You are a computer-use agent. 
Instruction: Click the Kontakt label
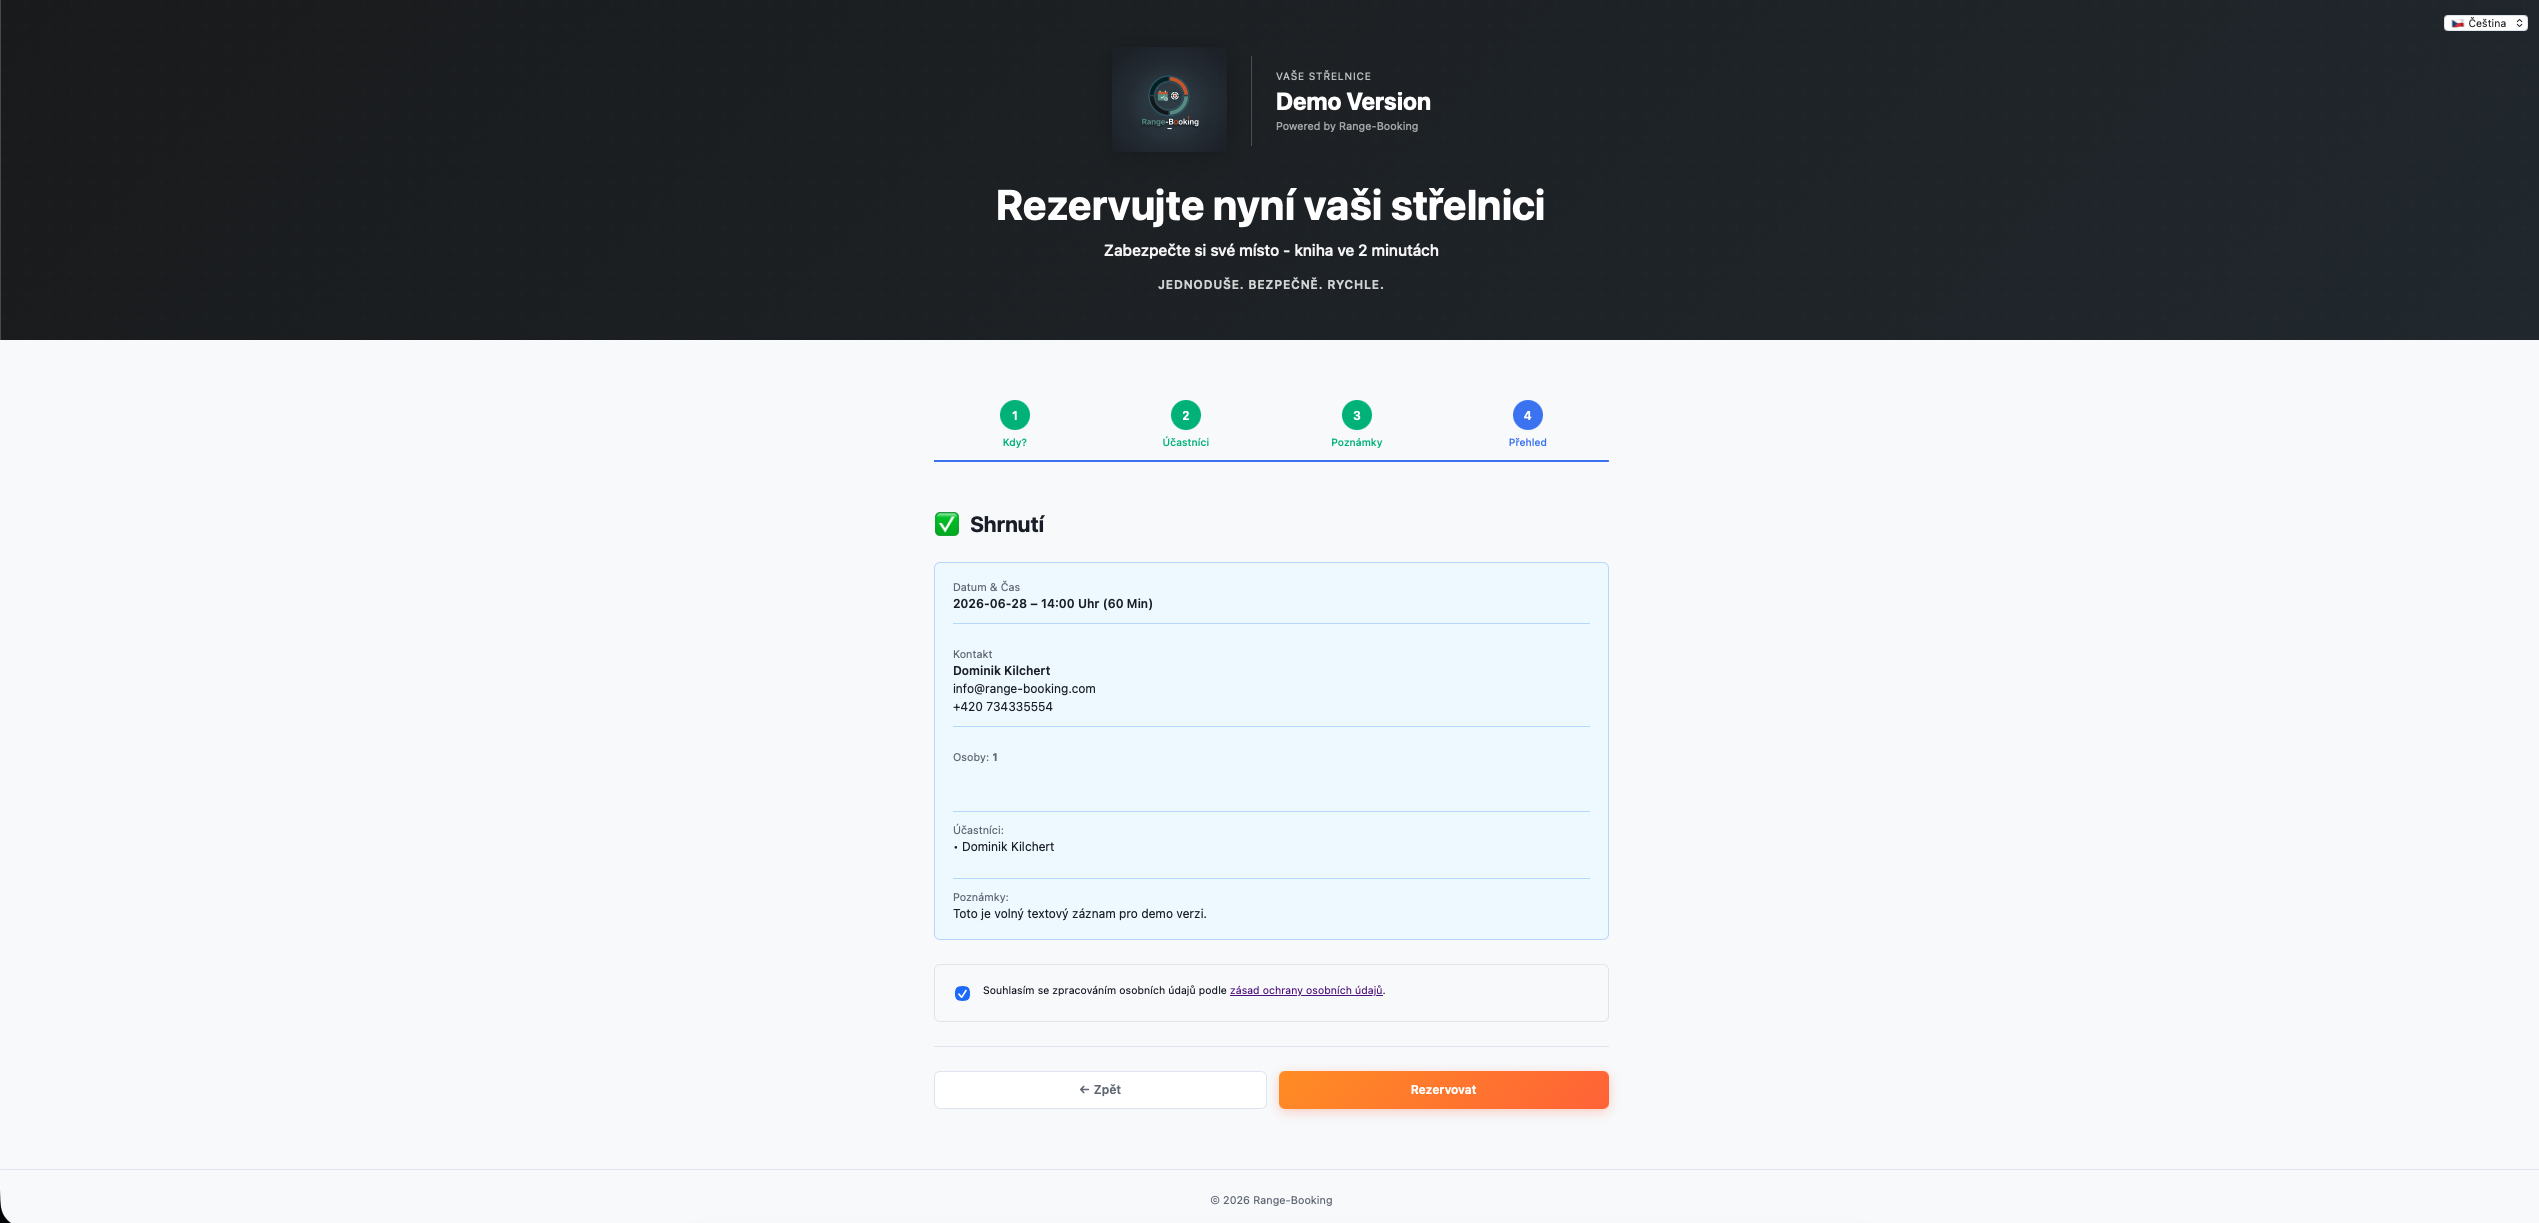point(972,655)
